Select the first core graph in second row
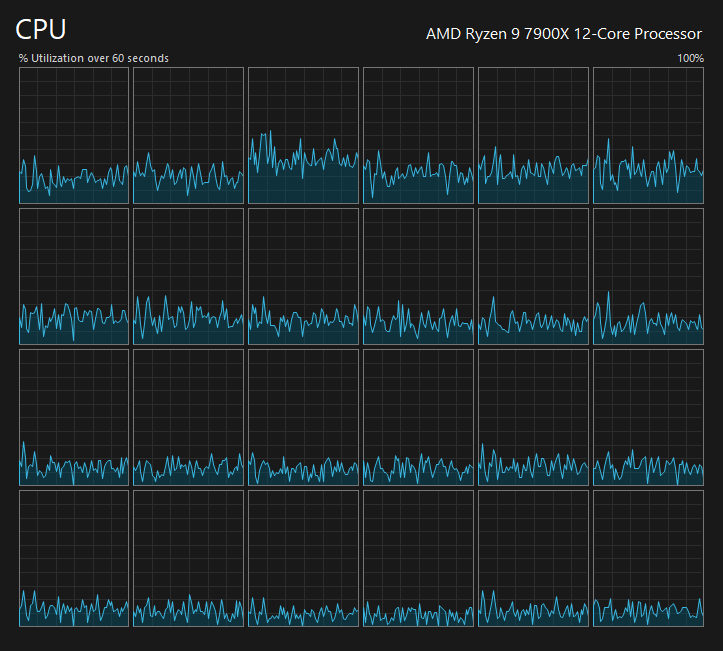 (74, 276)
